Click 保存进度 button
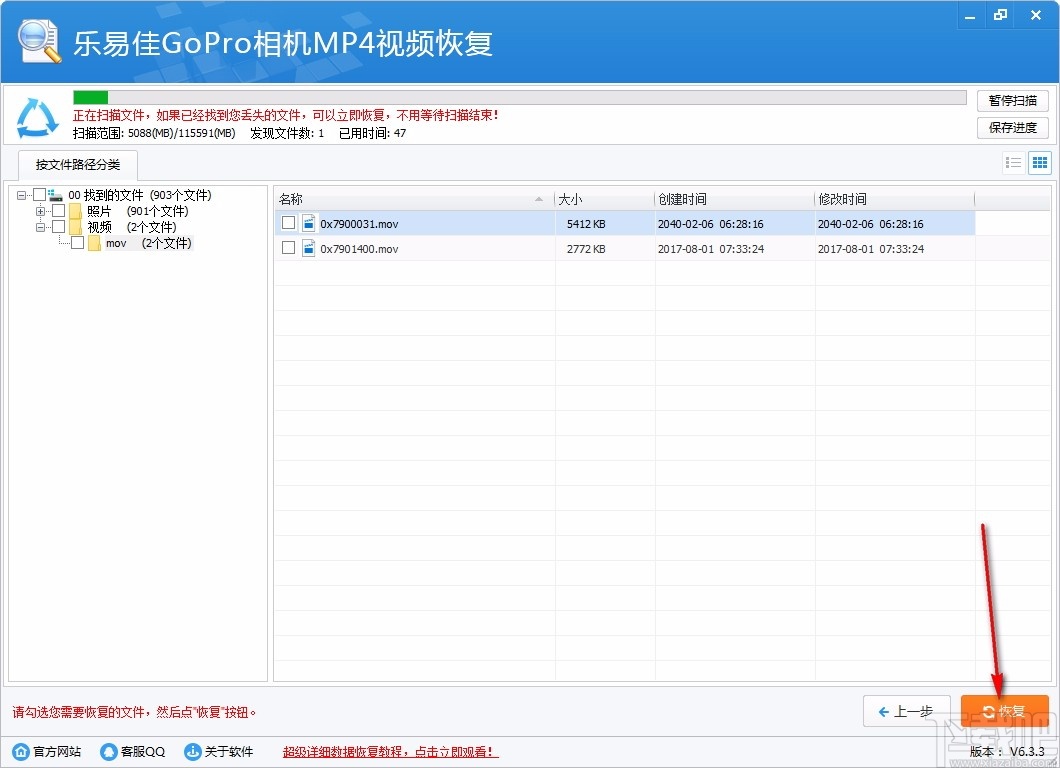Screen dimensions: 1060x768 pos(1013,128)
